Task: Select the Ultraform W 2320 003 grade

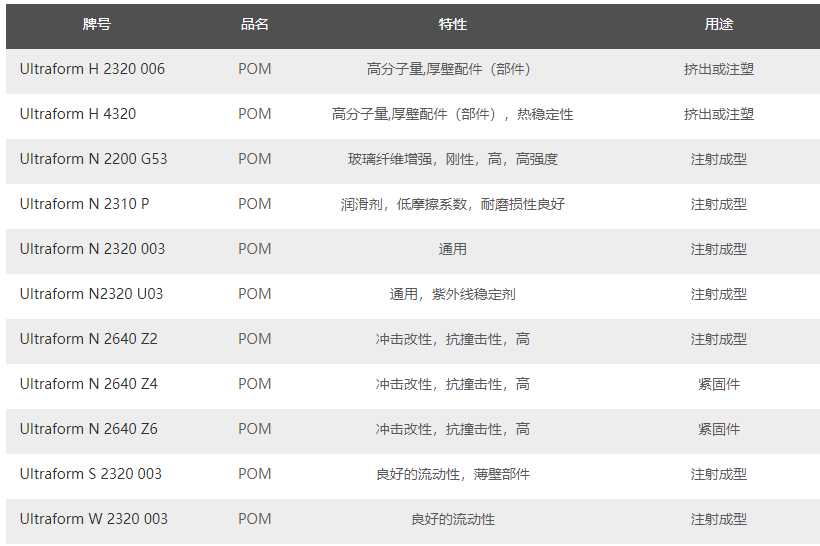Action: point(94,519)
